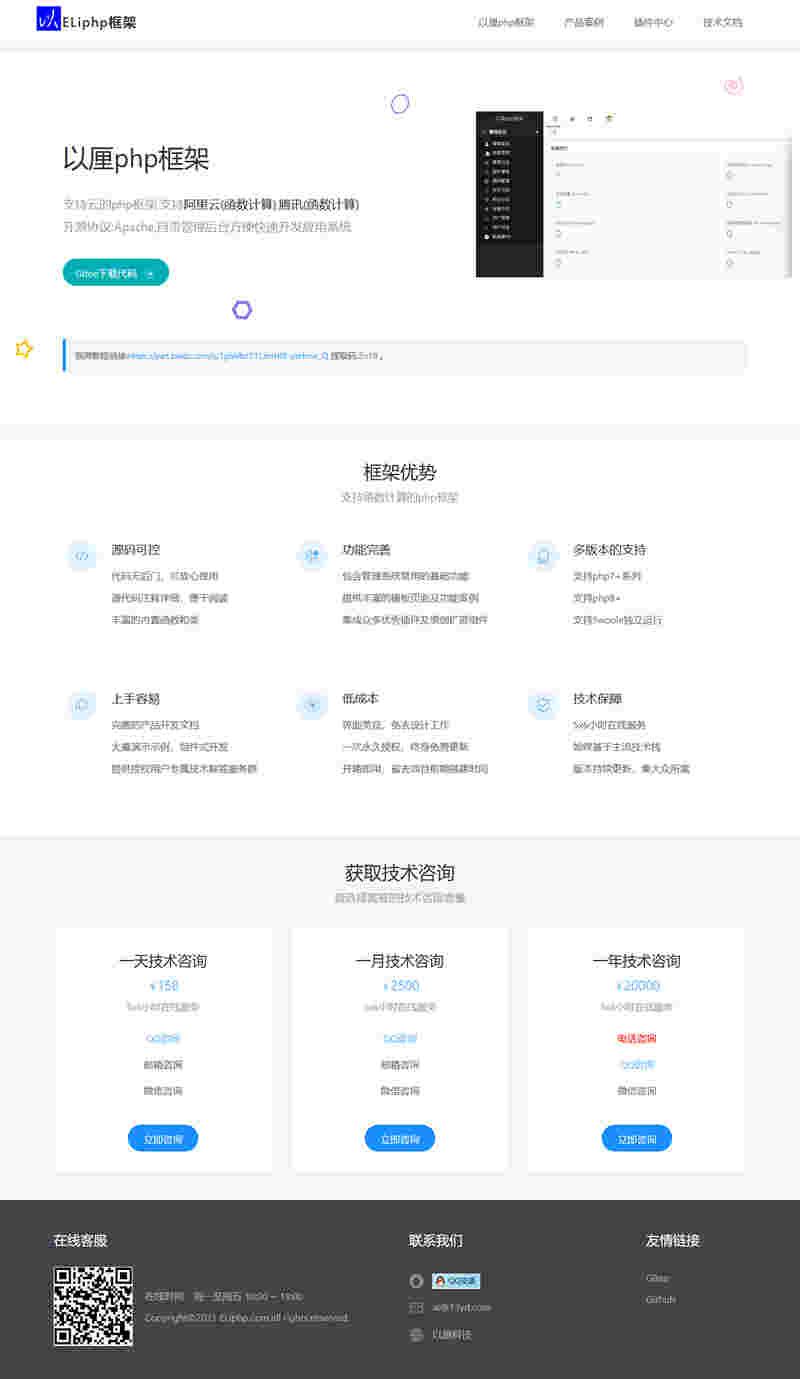Click the 低成本 feature icon
The height and width of the screenshot is (1379, 800).
click(312, 705)
